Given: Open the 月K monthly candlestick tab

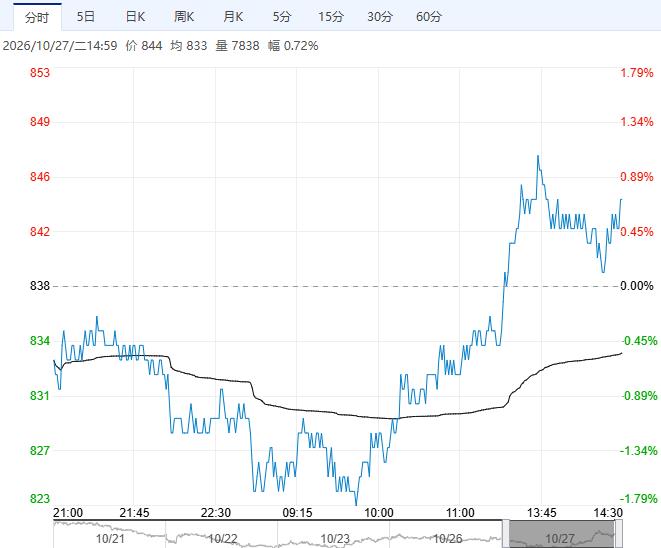Looking at the screenshot, I should (233, 17).
